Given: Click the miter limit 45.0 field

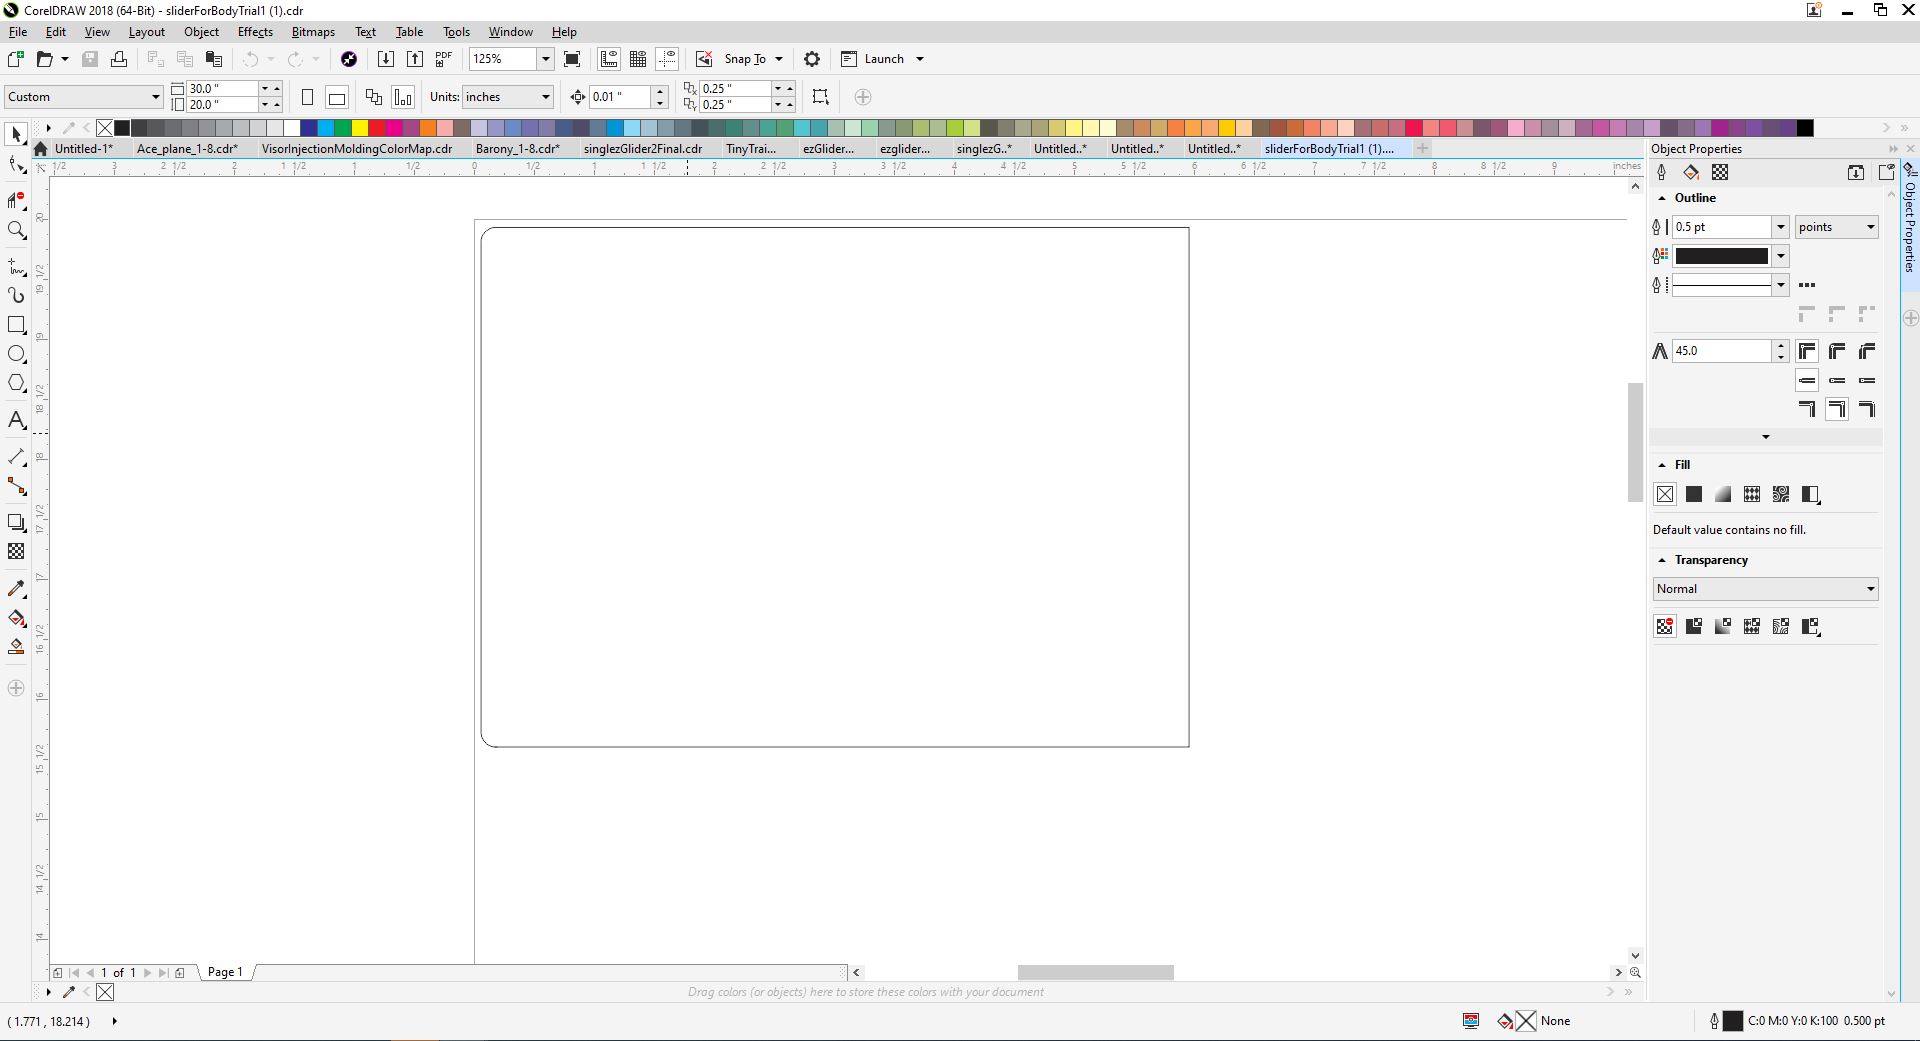Looking at the screenshot, I should [x=1723, y=351].
